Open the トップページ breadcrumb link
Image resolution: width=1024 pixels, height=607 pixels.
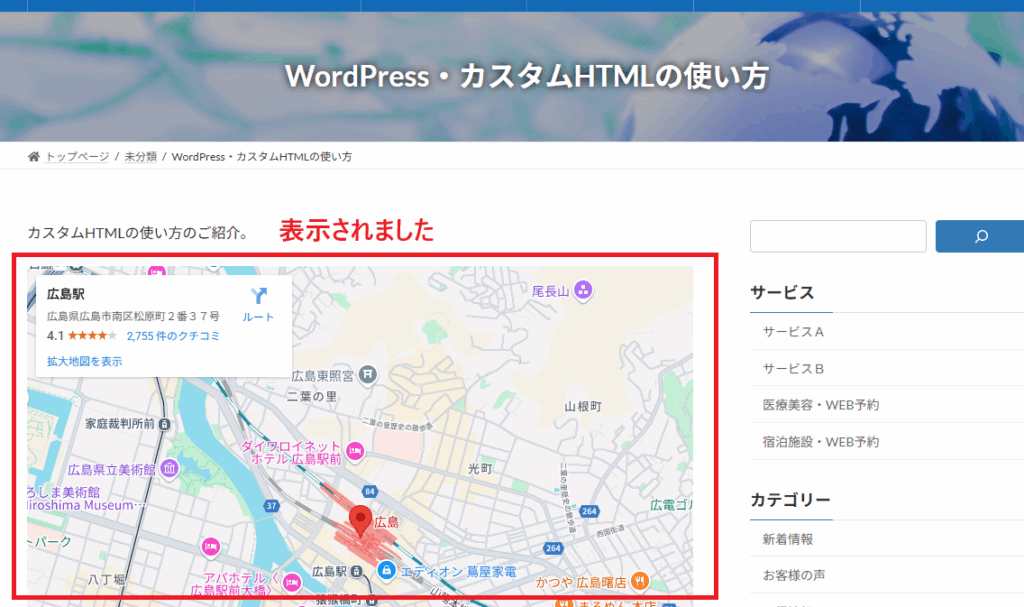[77, 157]
